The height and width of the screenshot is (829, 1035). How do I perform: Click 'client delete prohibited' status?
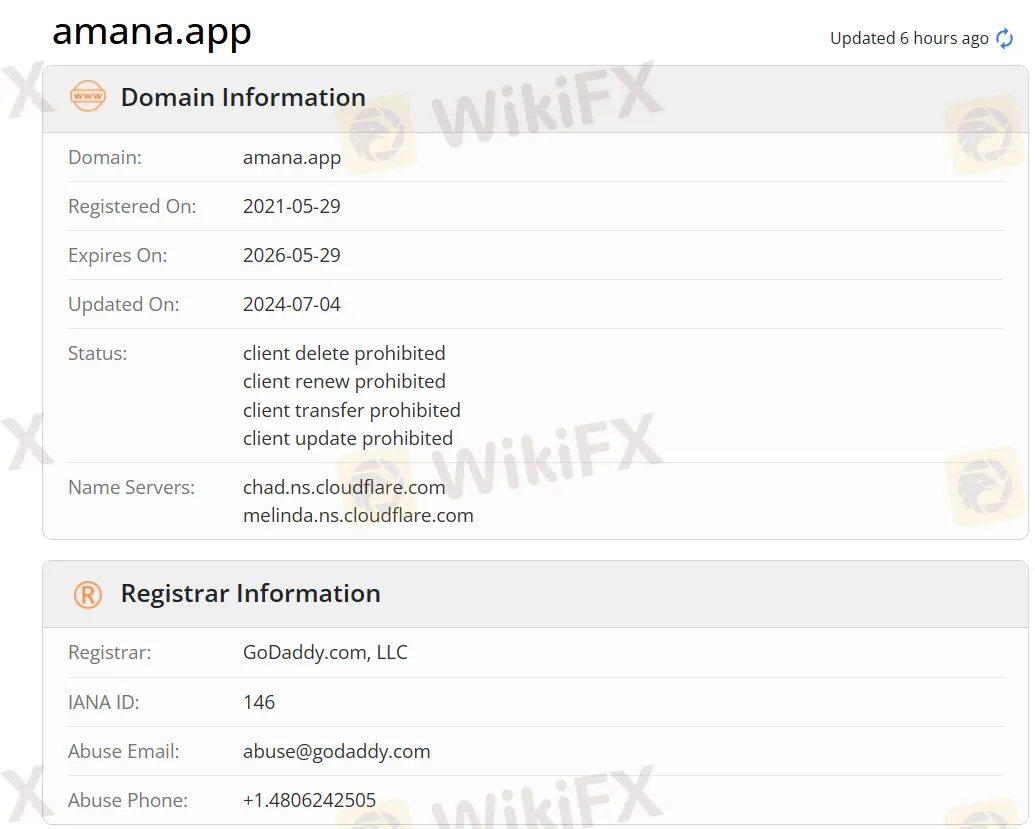[344, 353]
